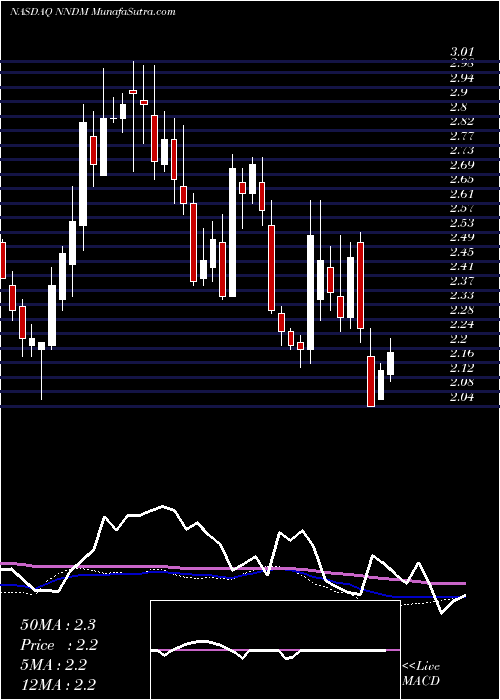The image size is (500, 700).
Task: Click inside the MACD inset chart box
Action: [x=275, y=650]
